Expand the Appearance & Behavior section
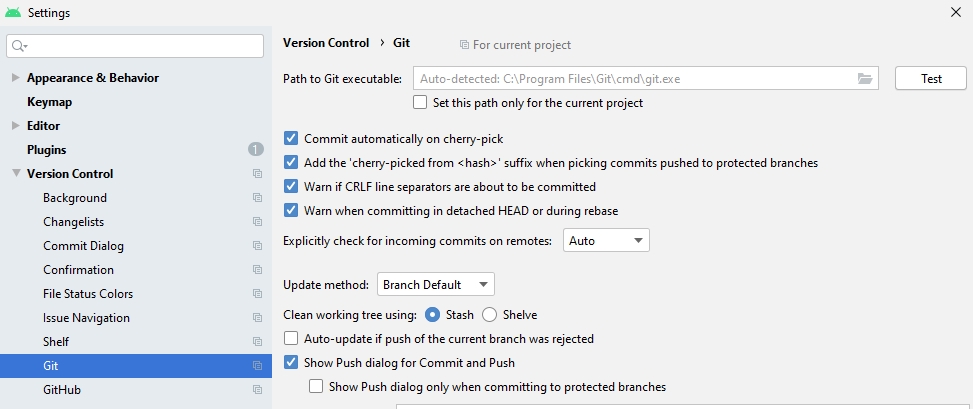973x409 pixels. pyautogui.click(x=16, y=78)
